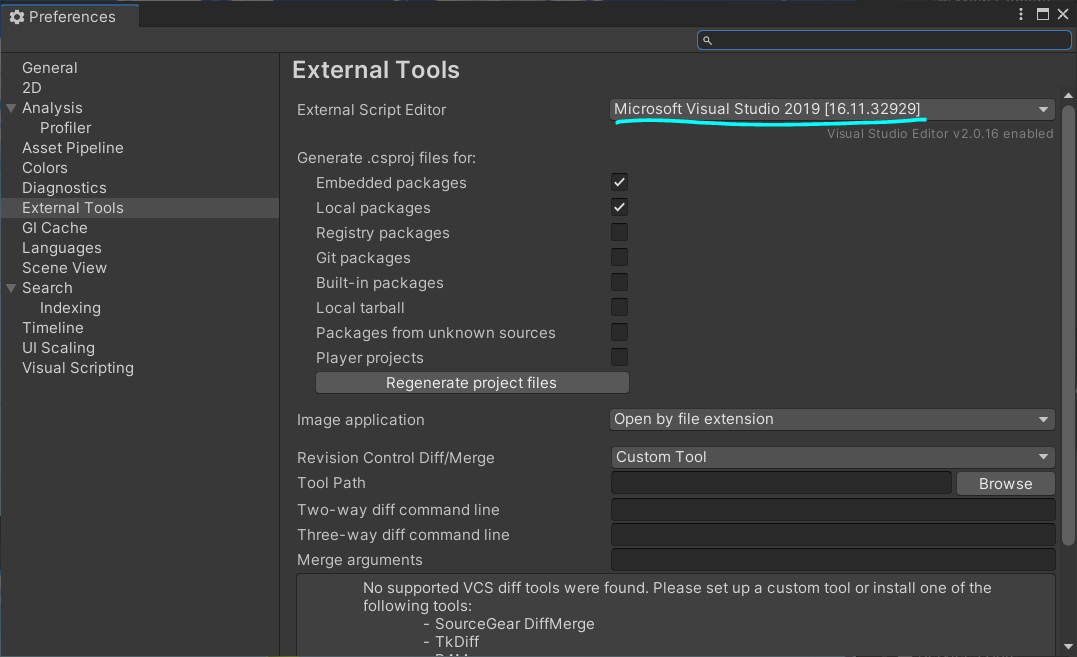Select Diagnostics category
The height and width of the screenshot is (657, 1077).
[x=65, y=187]
